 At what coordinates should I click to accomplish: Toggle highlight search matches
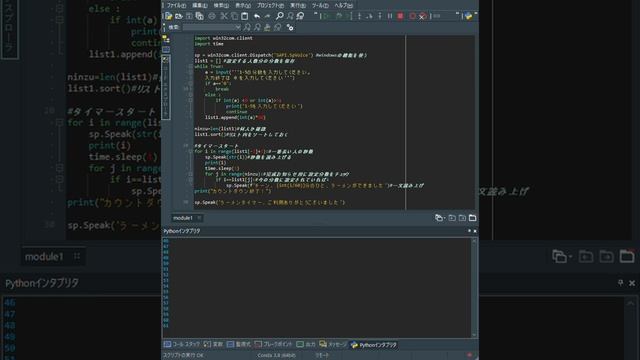(267, 27)
